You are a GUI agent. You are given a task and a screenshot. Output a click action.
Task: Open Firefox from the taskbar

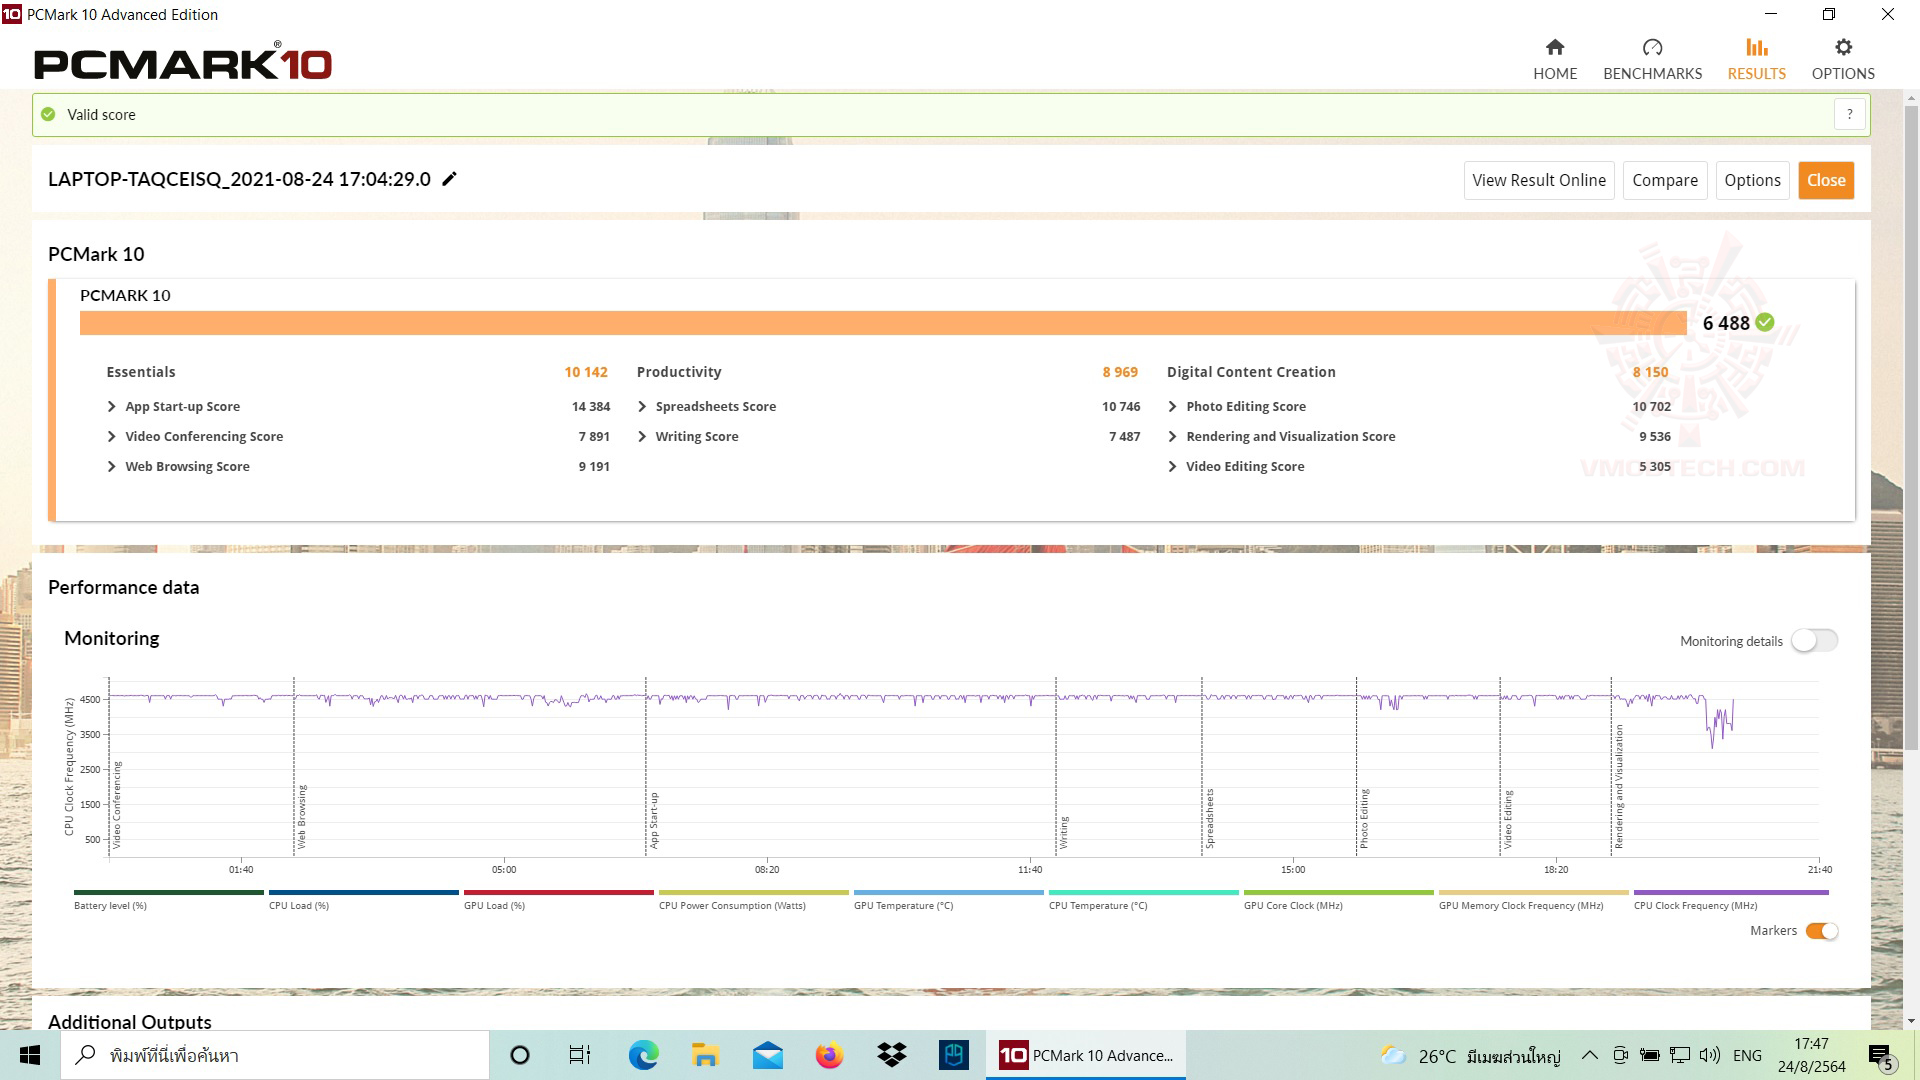[x=828, y=1055]
